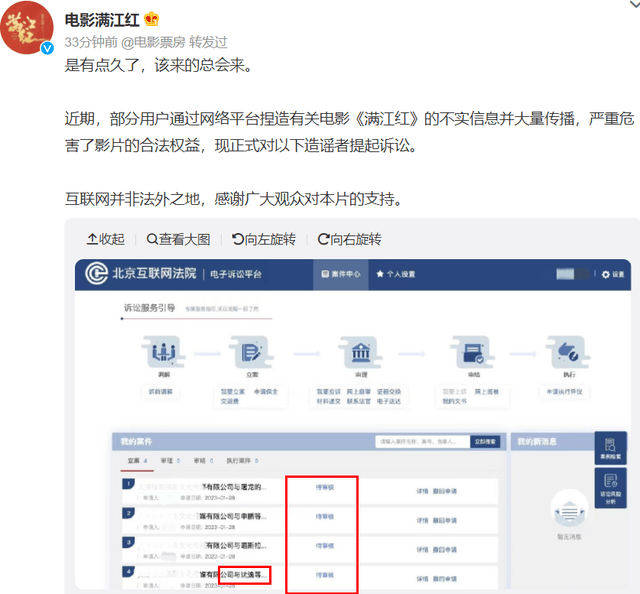Click the 诉讼服务引导 section heading
640x594 pixels.
(149, 308)
